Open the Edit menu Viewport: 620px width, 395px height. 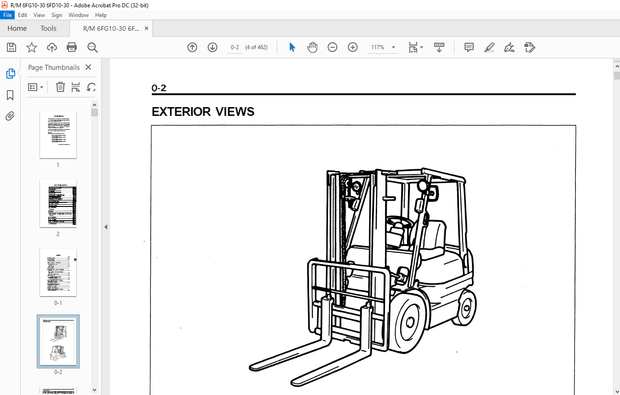(23, 15)
